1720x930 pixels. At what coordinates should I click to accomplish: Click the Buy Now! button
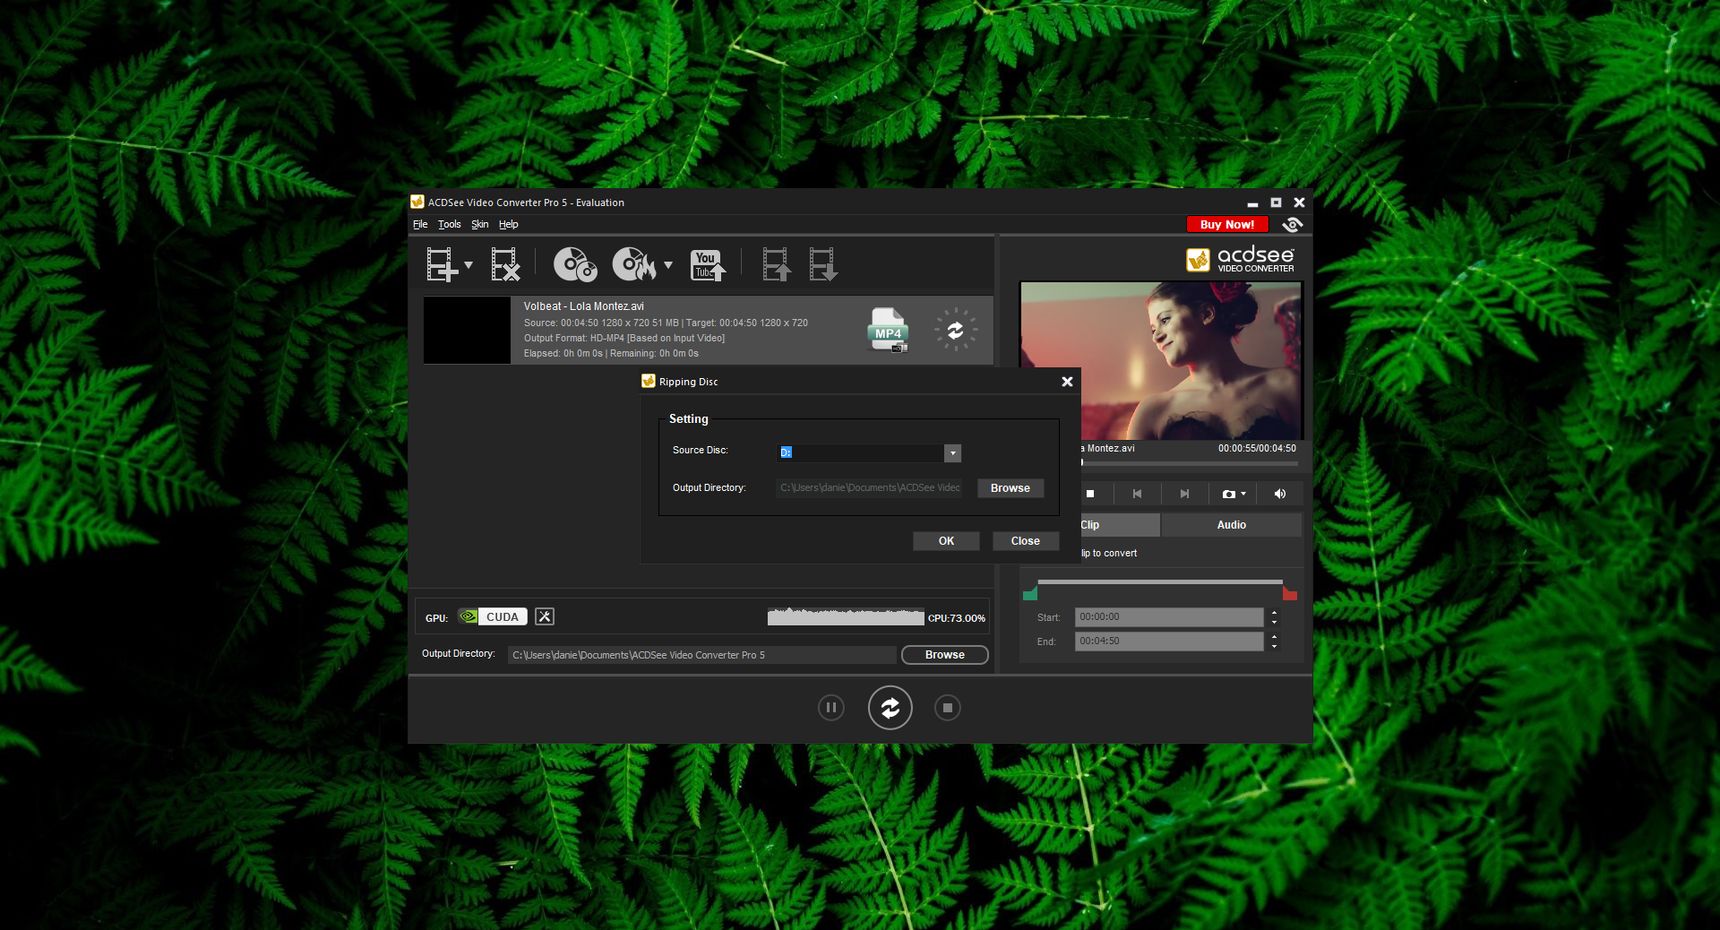coord(1227,225)
